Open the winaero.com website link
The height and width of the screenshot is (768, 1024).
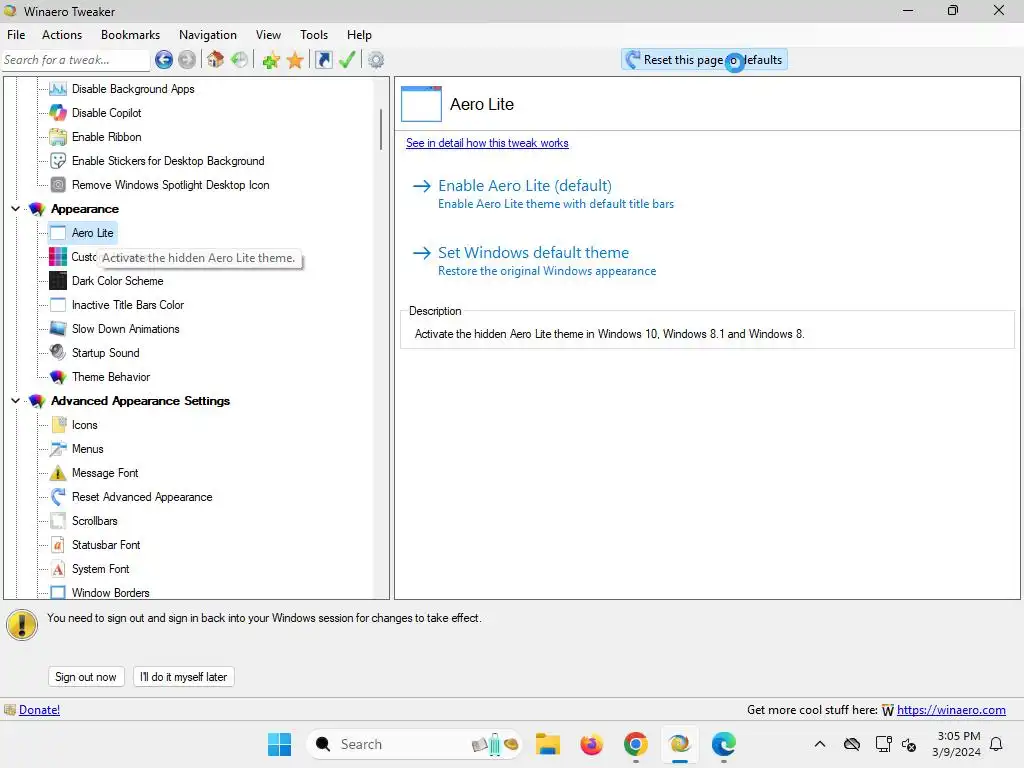951,710
